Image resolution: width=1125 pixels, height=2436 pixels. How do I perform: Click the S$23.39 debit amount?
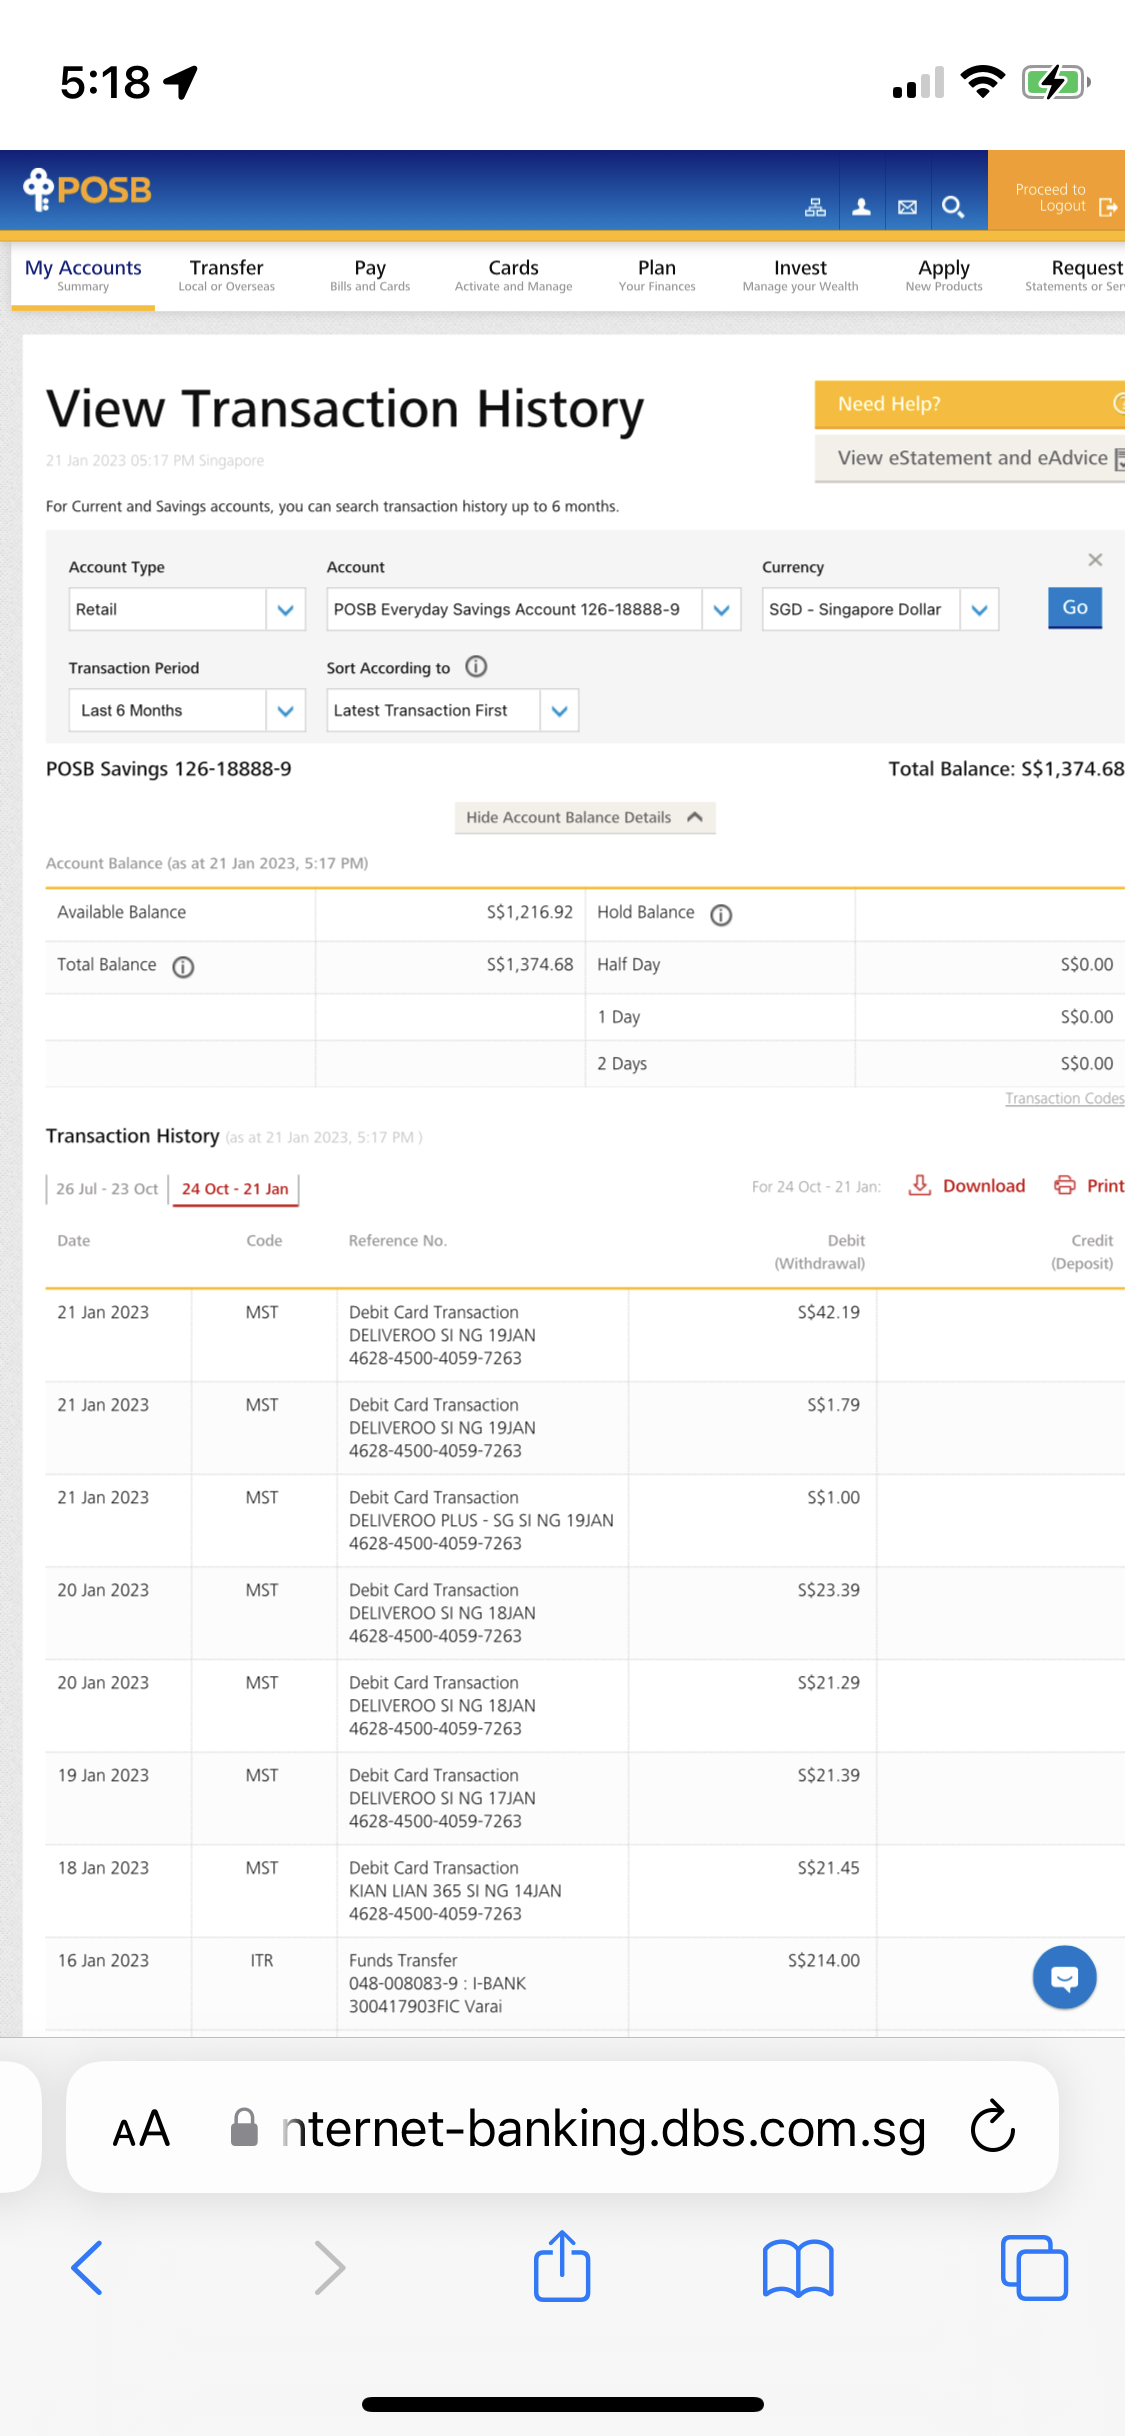tap(828, 1590)
